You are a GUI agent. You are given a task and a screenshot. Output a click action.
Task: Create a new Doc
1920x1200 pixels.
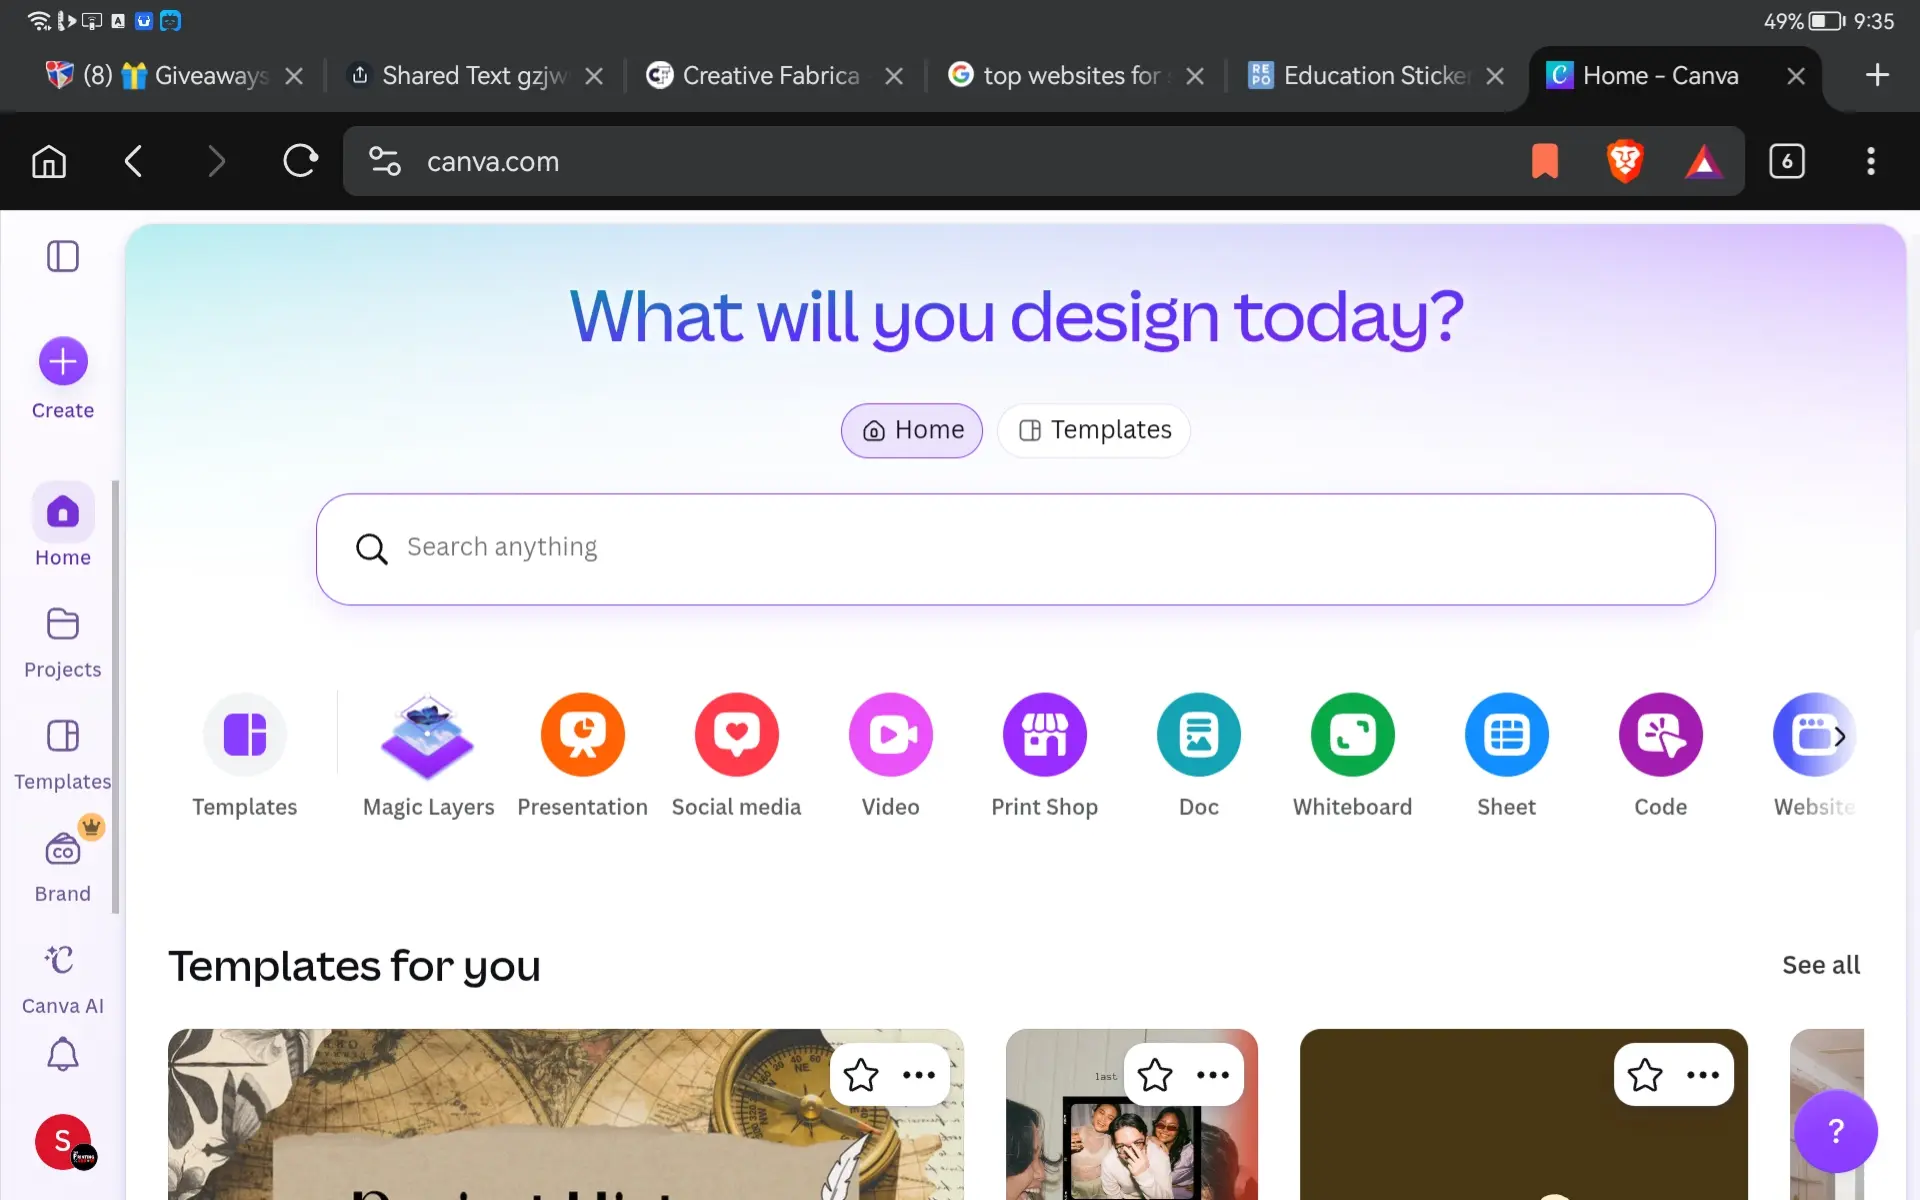point(1199,755)
